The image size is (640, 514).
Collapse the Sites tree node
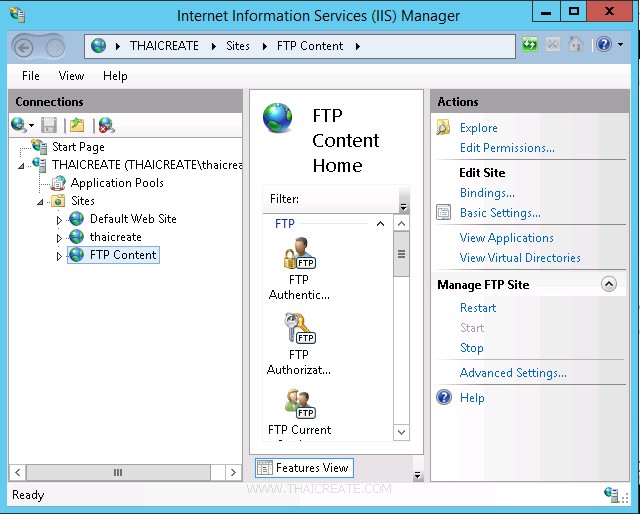pyautogui.click(x=40, y=202)
